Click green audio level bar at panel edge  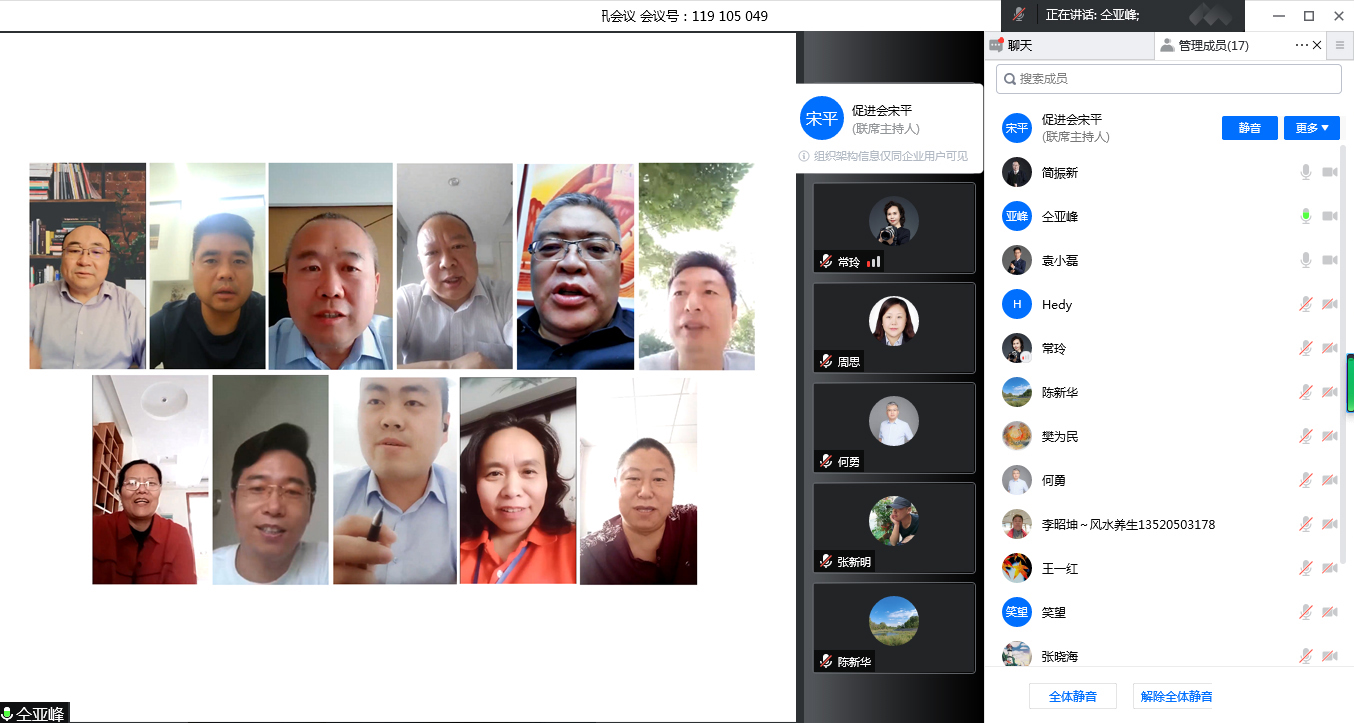[1350, 383]
